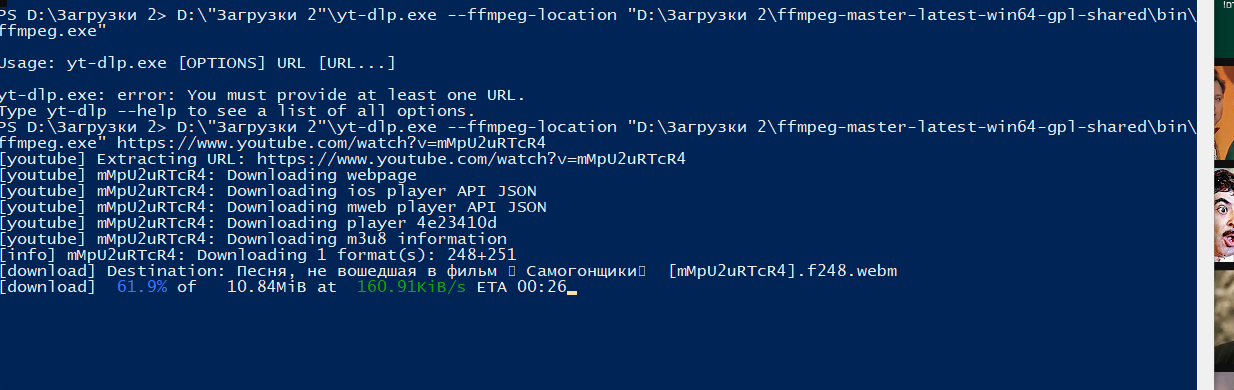
Task: Click the 'Downloading player 4e23410d' line
Action: pyautogui.click(x=362, y=223)
